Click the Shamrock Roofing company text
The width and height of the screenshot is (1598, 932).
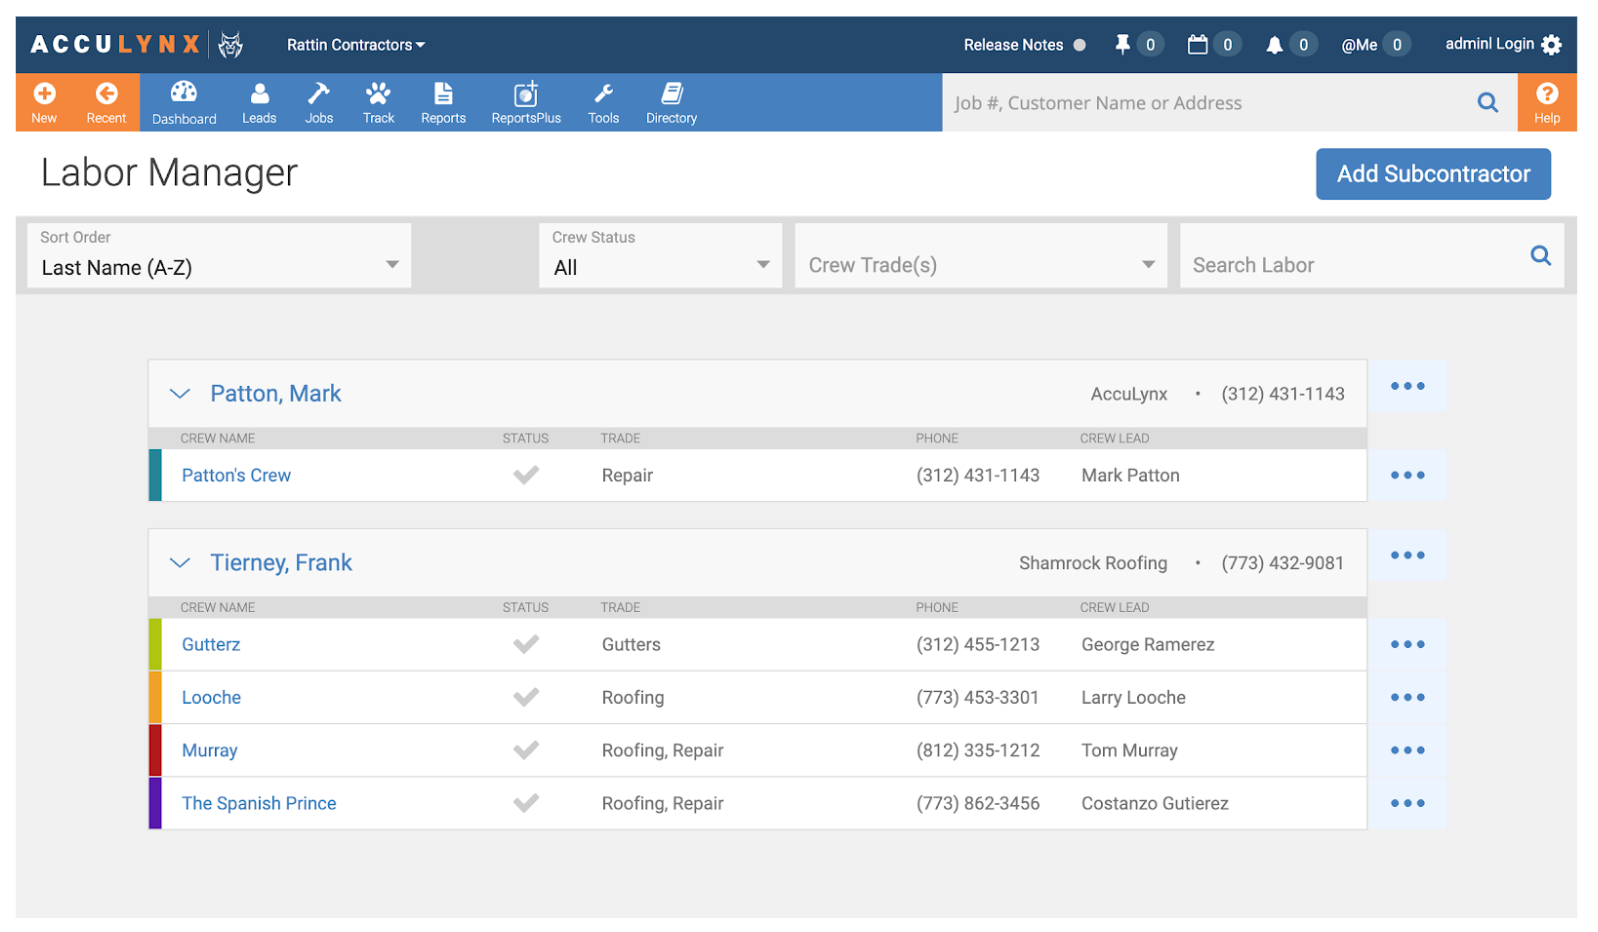pos(1093,563)
